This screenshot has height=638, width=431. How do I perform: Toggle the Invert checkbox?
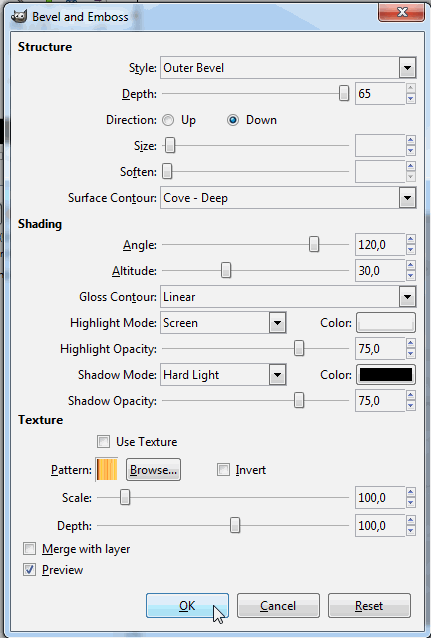coord(223,470)
